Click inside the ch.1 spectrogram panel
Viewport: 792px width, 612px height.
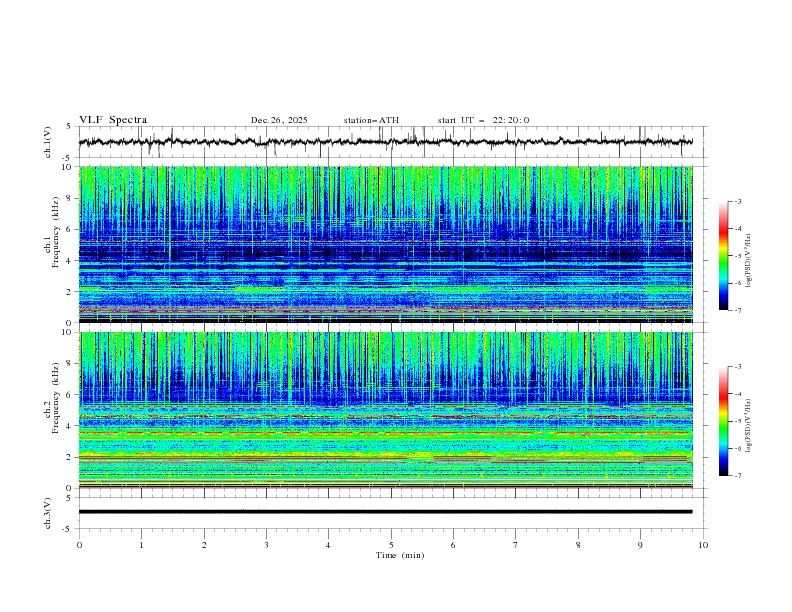[385, 244]
